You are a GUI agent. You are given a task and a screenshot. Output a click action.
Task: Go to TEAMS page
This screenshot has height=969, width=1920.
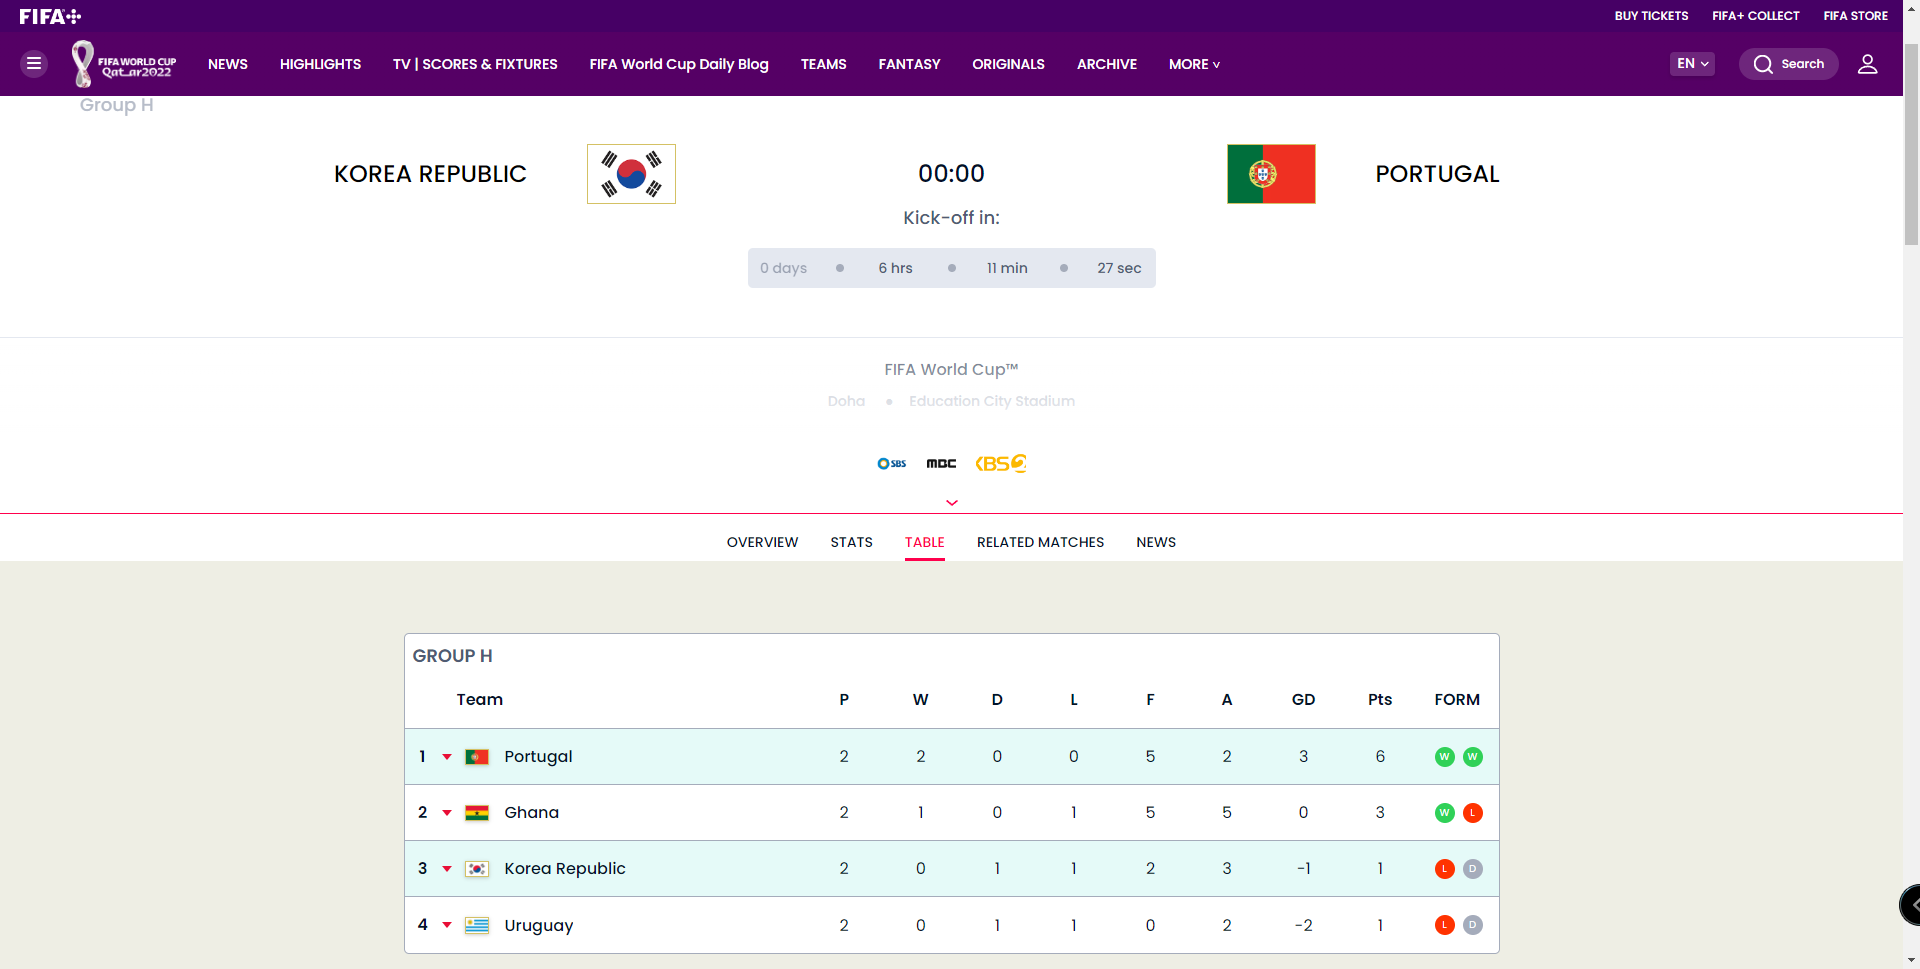tap(823, 64)
